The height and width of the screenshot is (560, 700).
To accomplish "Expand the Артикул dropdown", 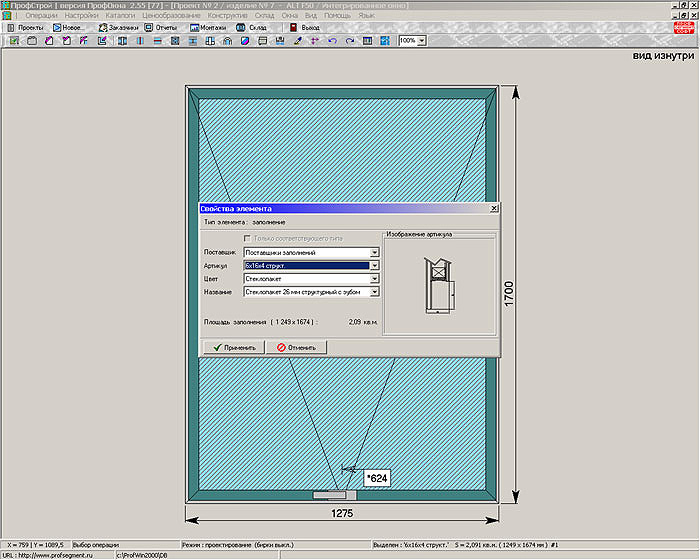I will click(374, 266).
